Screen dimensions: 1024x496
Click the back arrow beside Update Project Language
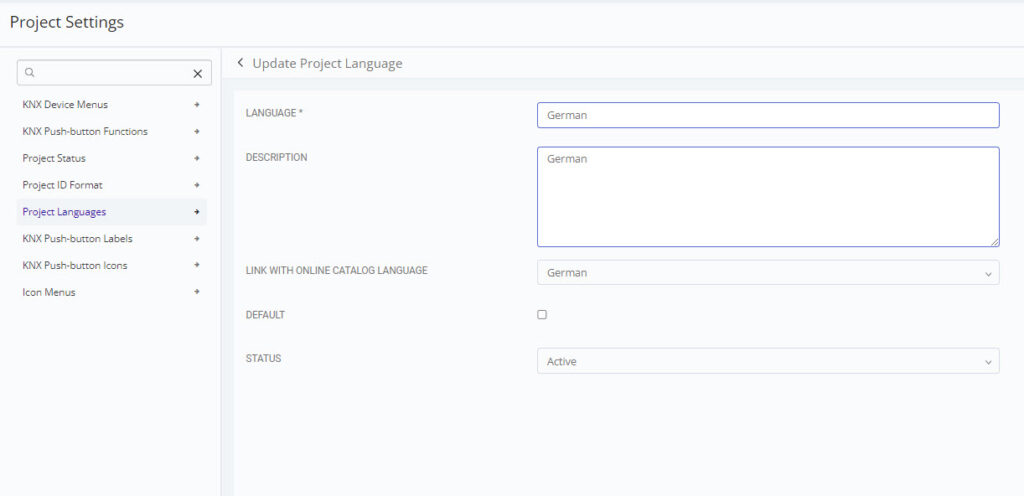pos(240,63)
